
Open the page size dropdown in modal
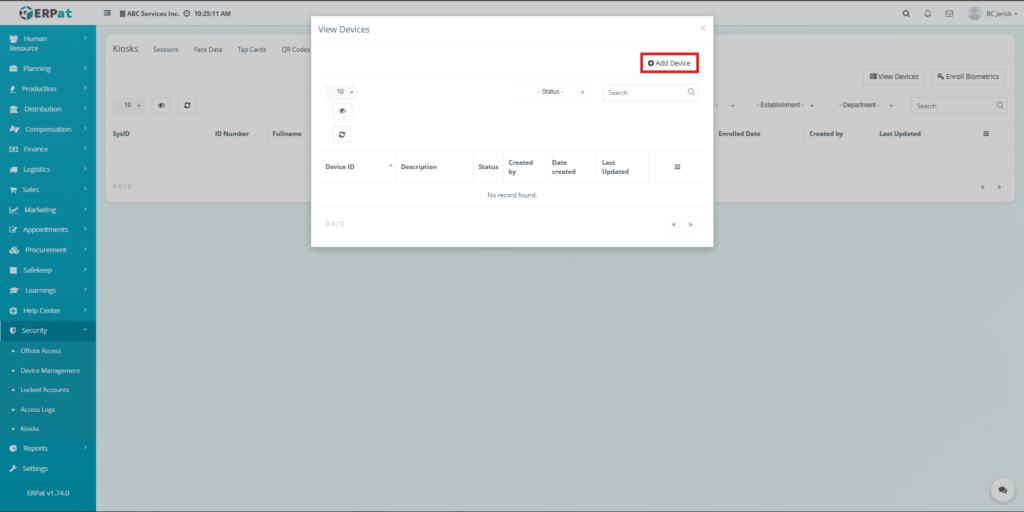click(342, 92)
